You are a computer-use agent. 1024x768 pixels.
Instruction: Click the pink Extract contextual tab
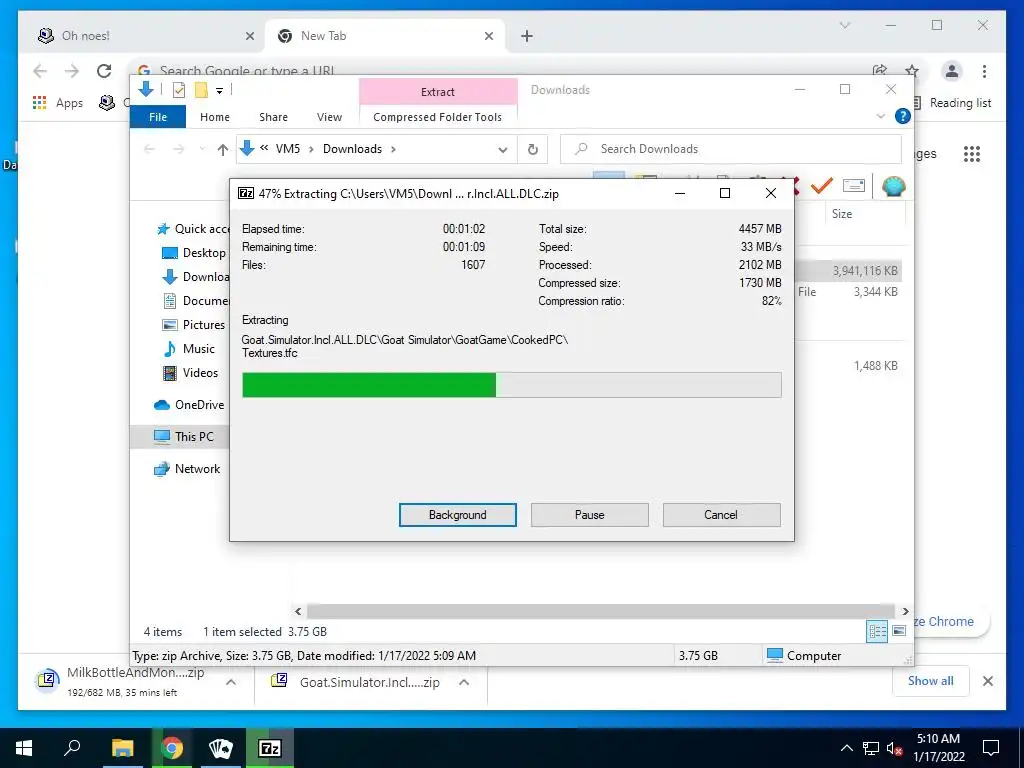(438, 91)
